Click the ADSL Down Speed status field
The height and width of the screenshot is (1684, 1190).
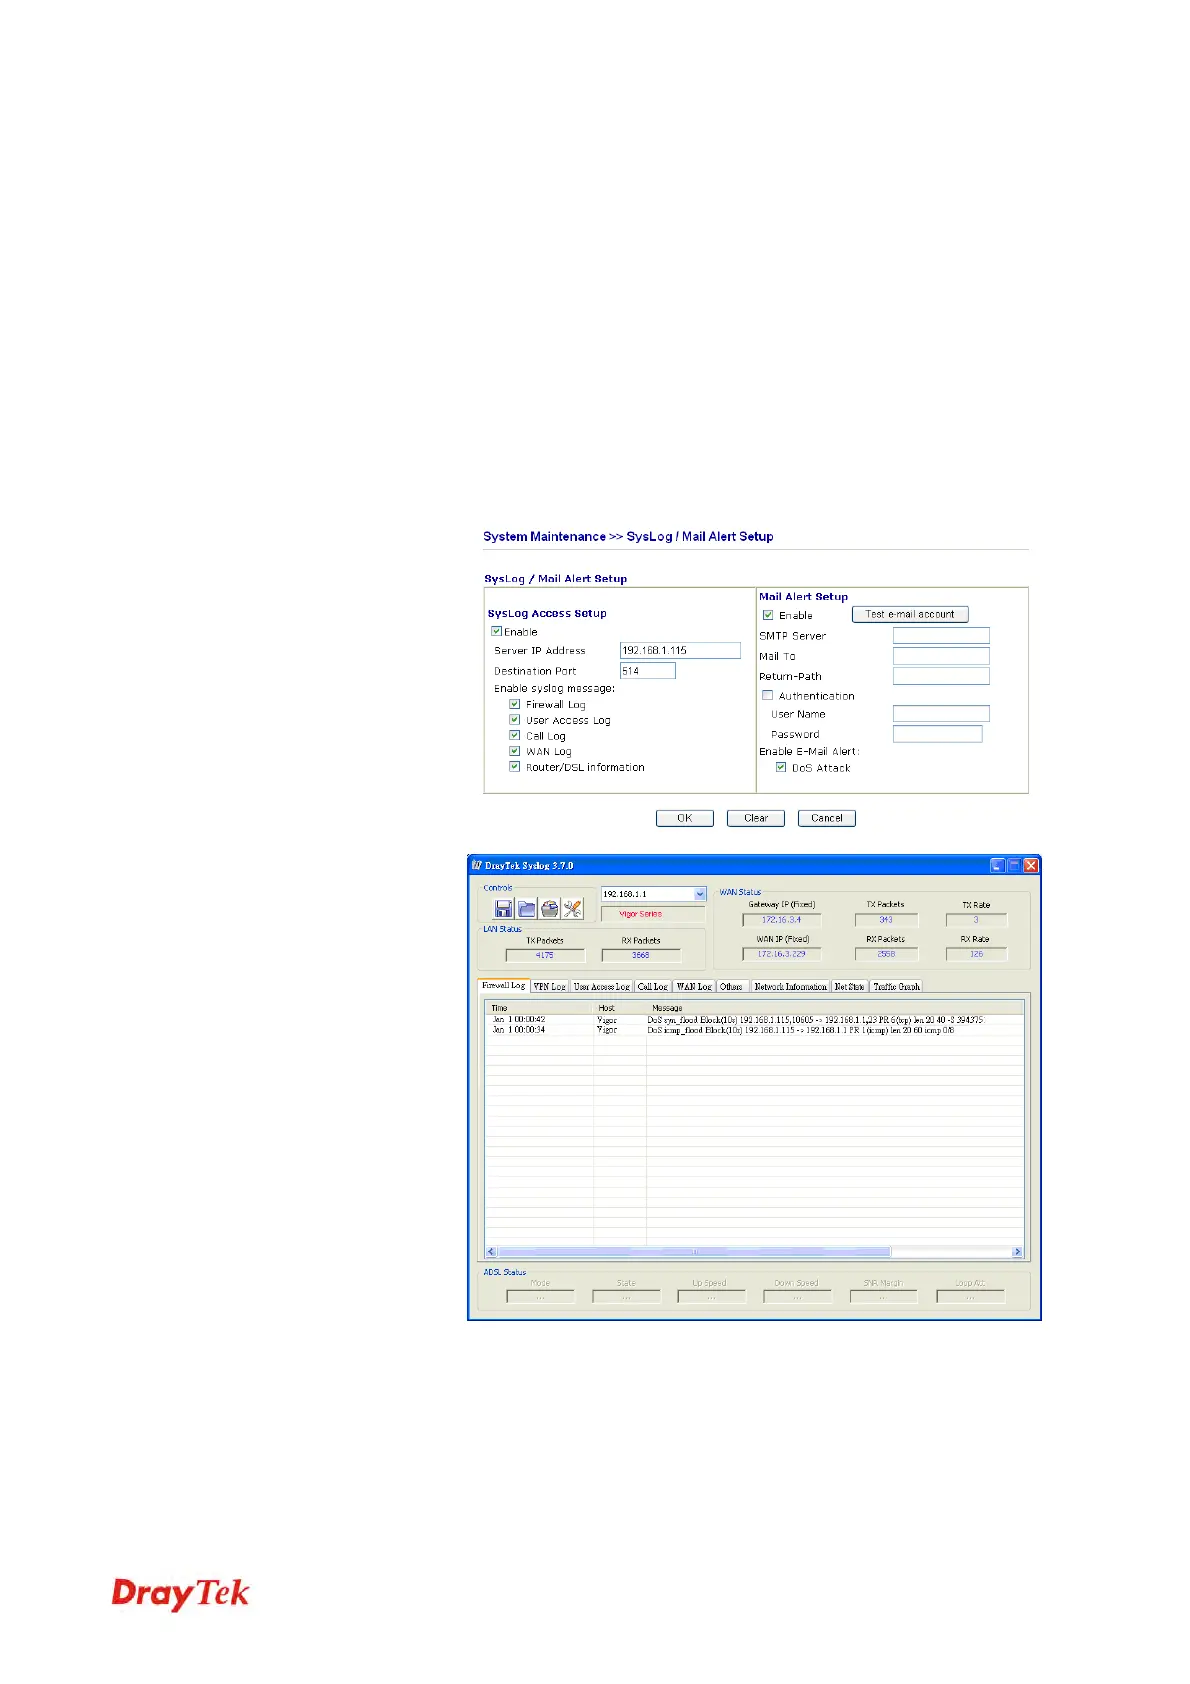(797, 1297)
